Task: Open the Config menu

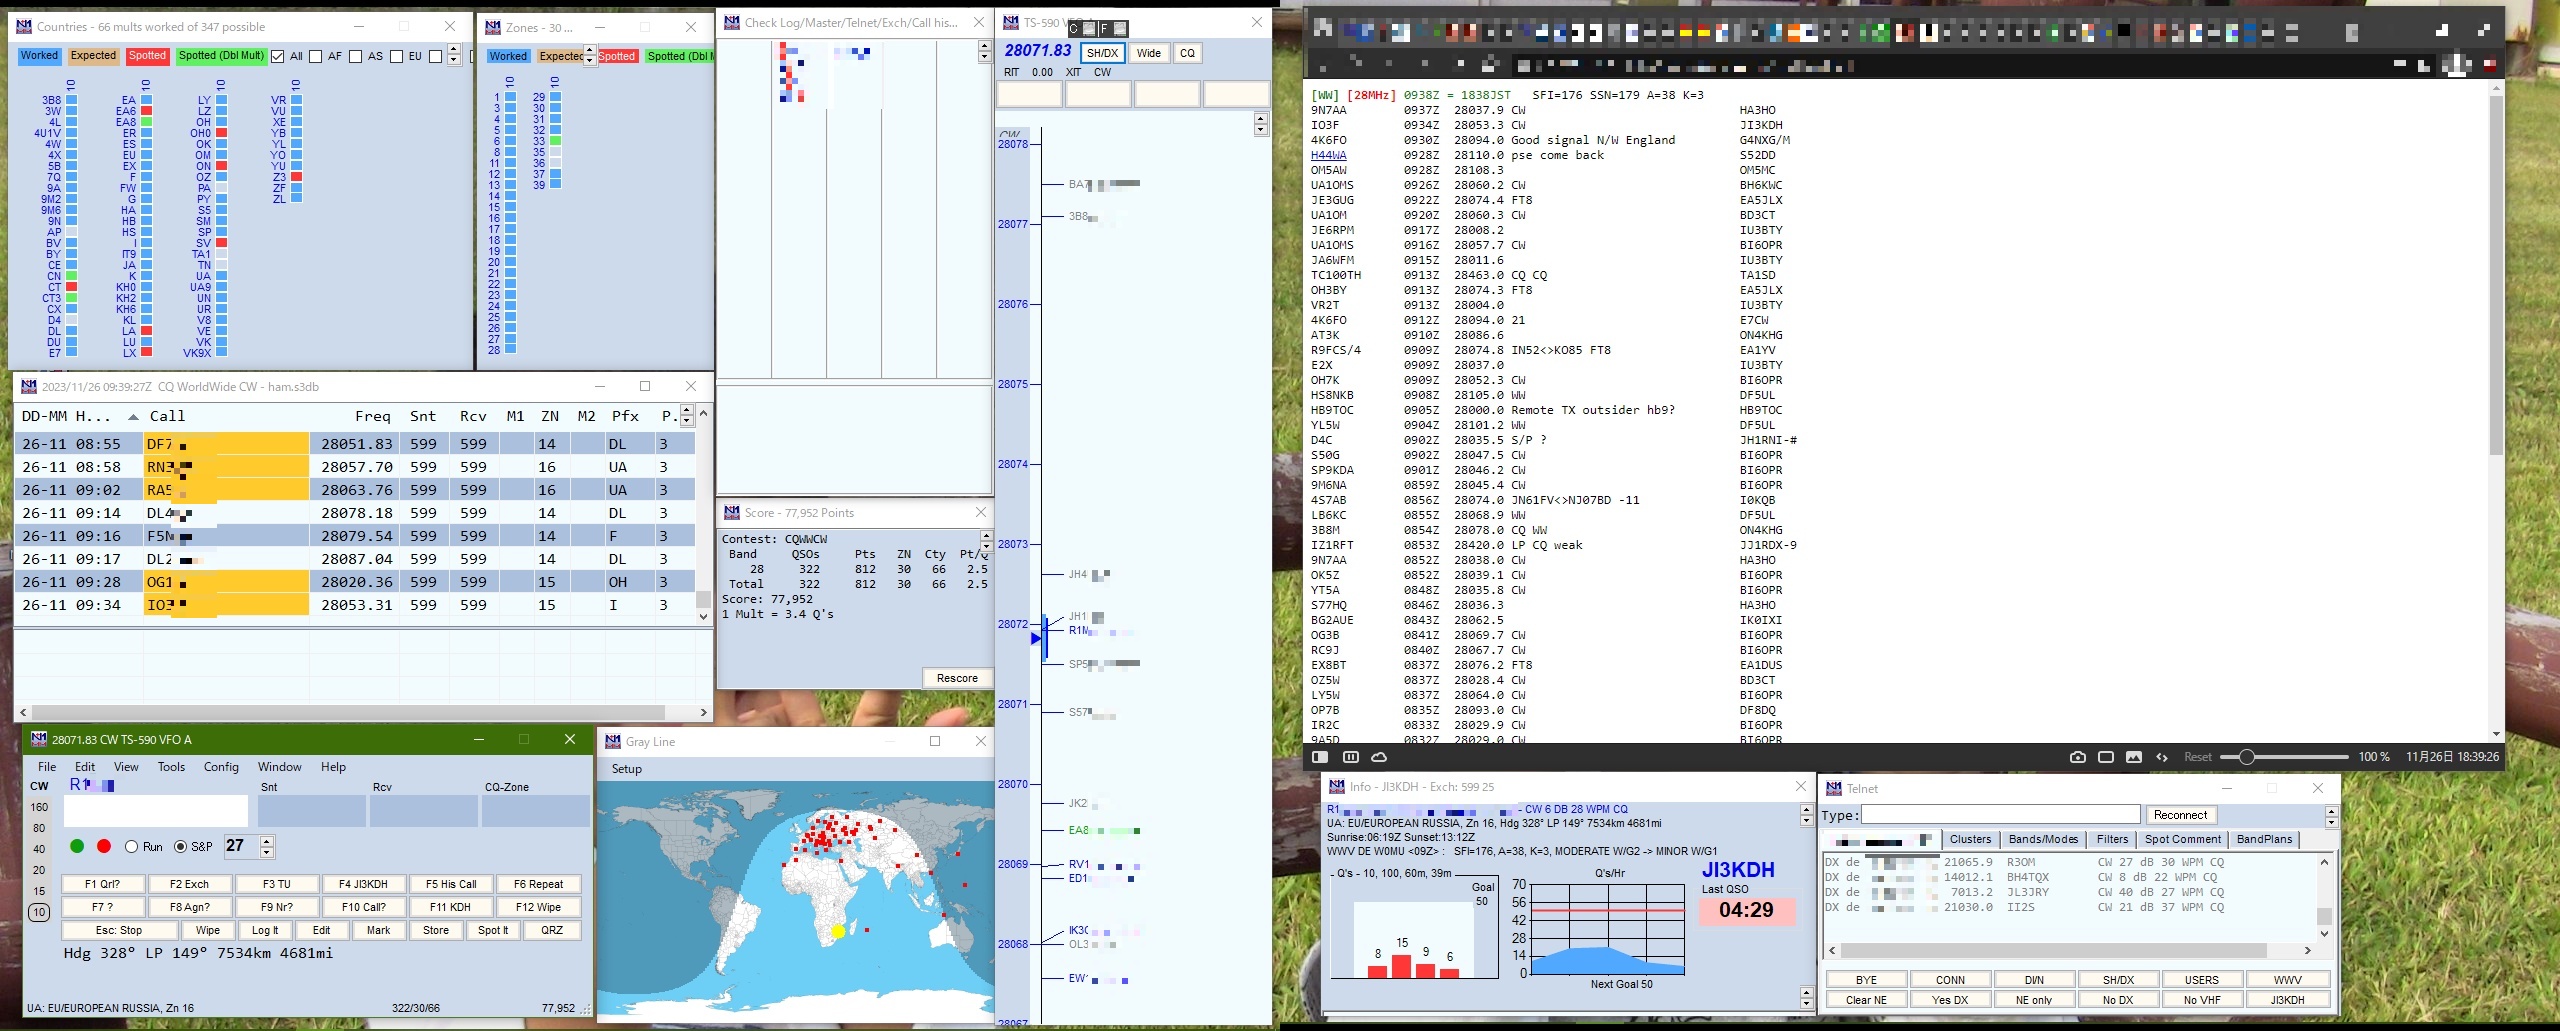Action: pyautogui.click(x=221, y=767)
